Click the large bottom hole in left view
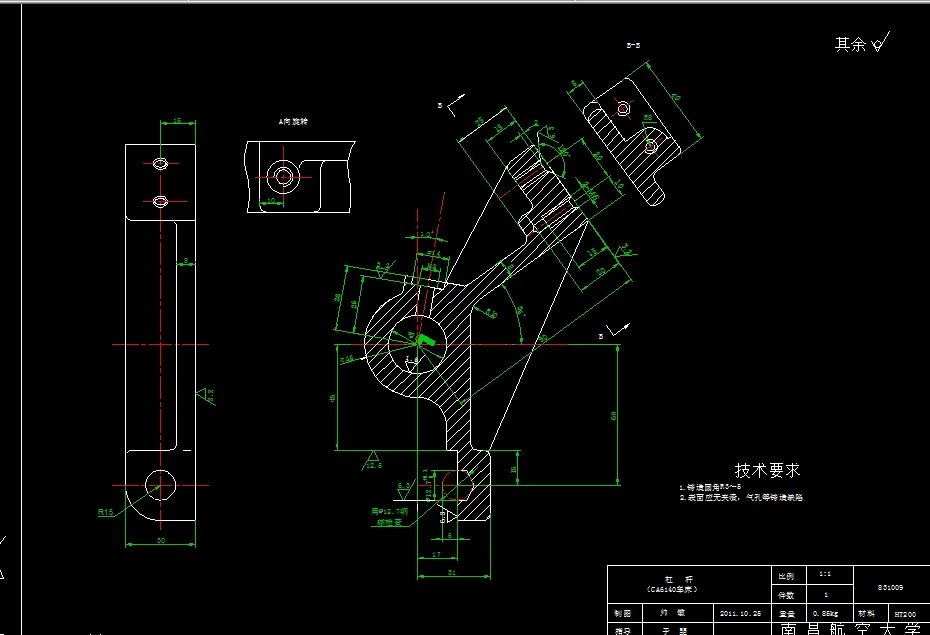 point(160,485)
